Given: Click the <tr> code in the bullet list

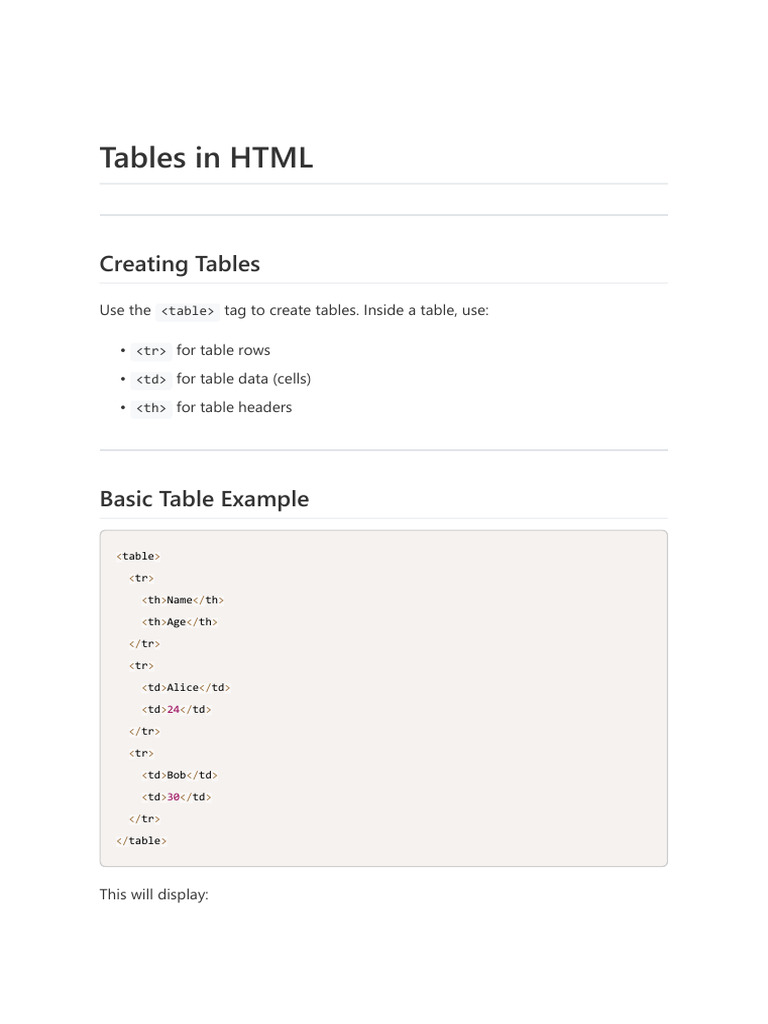Looking at the screenshot, I should coord(150,351).
